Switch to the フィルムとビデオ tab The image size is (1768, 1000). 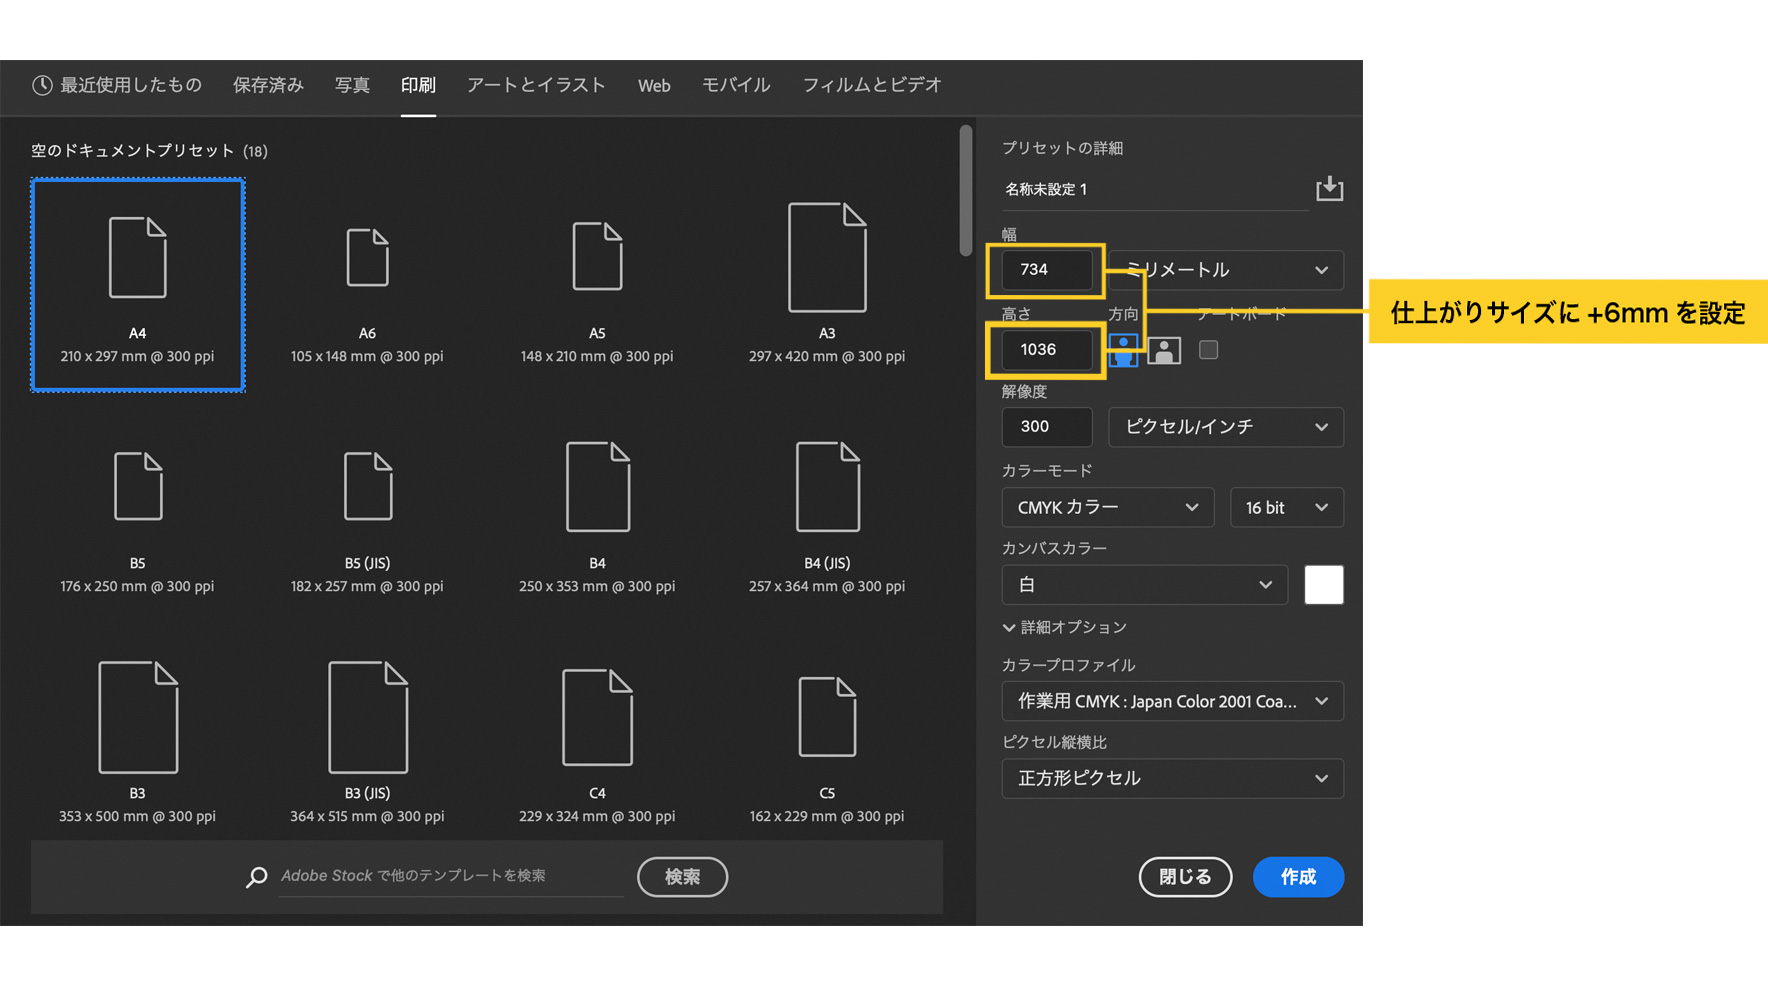[x=872, y=85]
